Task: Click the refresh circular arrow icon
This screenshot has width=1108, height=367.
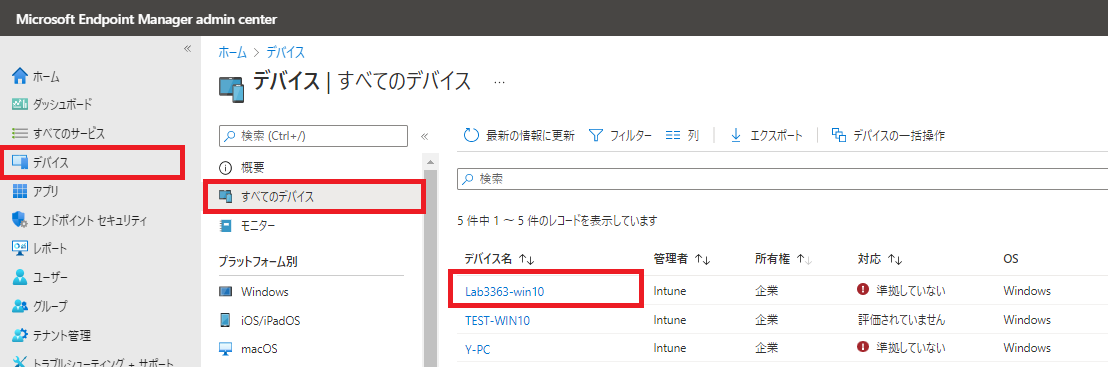Action: point(471,135)
